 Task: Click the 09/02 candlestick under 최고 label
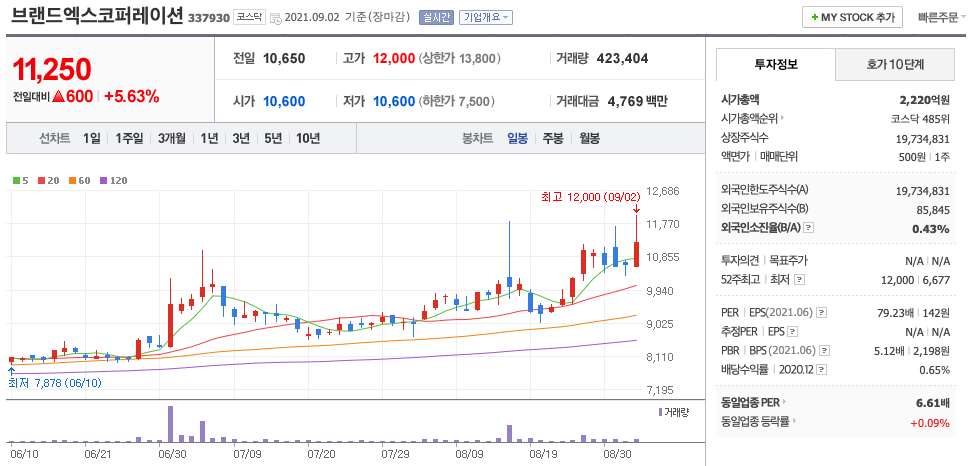636,241
